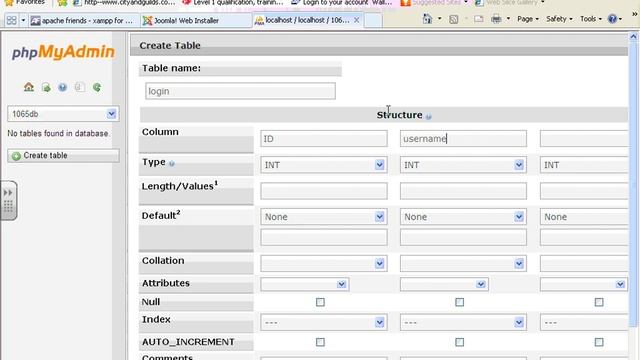Open Type dropdown for ID column

(324, 165)
